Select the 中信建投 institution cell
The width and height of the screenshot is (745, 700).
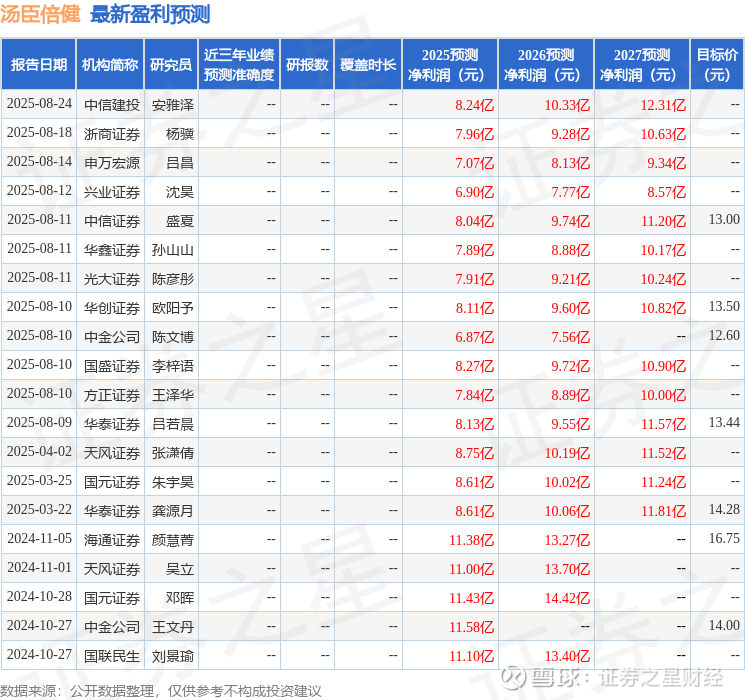[x=112, y=105]
